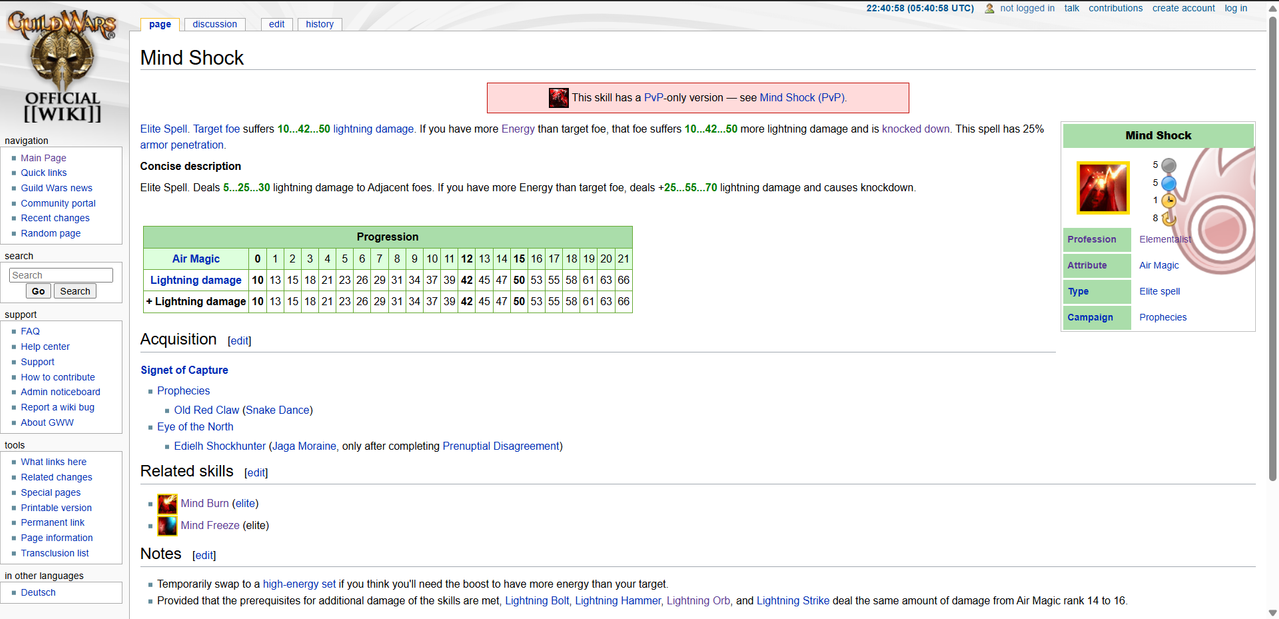This screenshot has width=1279, height=619.
Task: Click the armor penetration link
Action: click(x=183, y=145)
